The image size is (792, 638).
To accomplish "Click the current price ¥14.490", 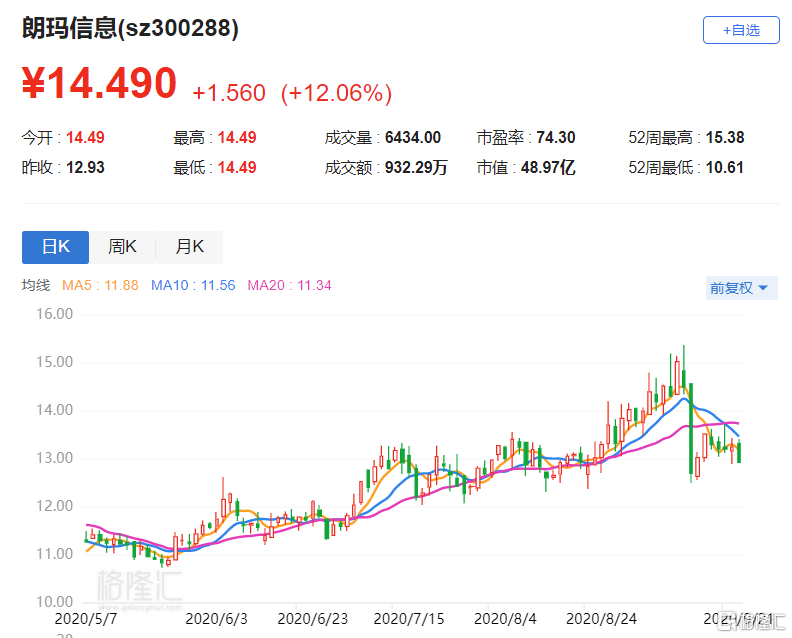I will pos(99,83).
